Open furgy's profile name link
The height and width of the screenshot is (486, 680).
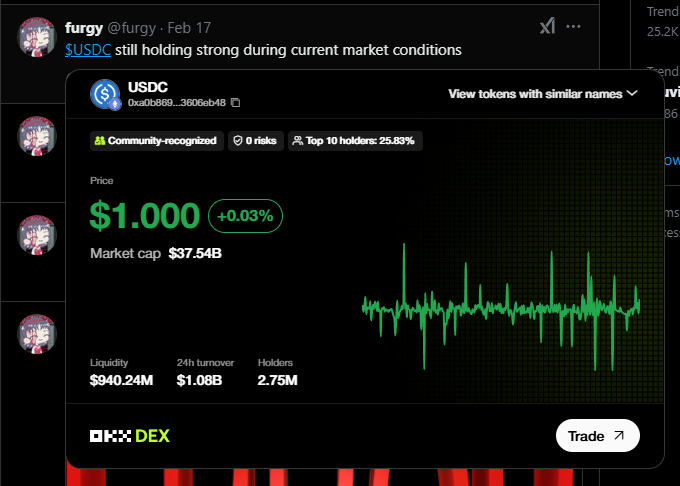tap(84, 28)
